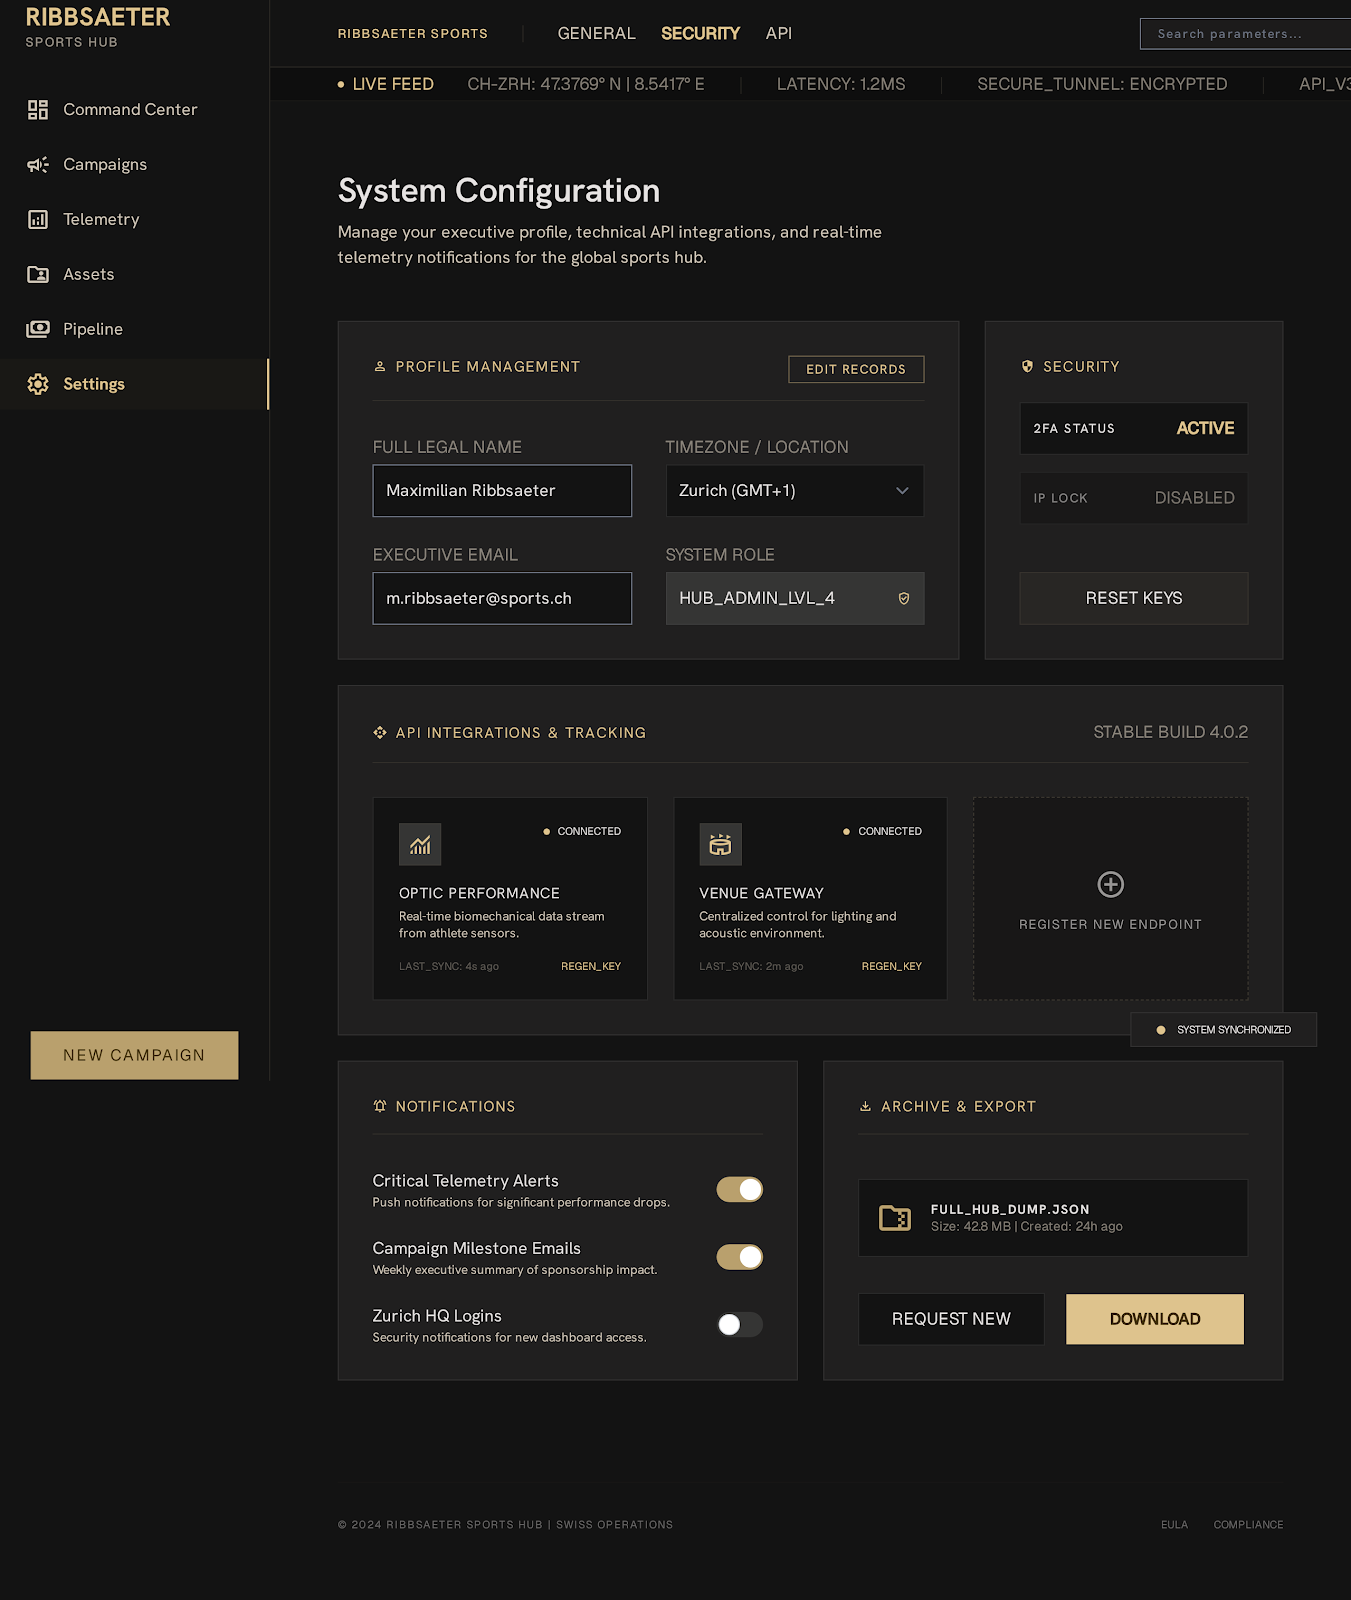Toggle Campaign Milestone Emails switch
The height and width of the screenshot is (1600, 1351).
[x=740, y=1257]
